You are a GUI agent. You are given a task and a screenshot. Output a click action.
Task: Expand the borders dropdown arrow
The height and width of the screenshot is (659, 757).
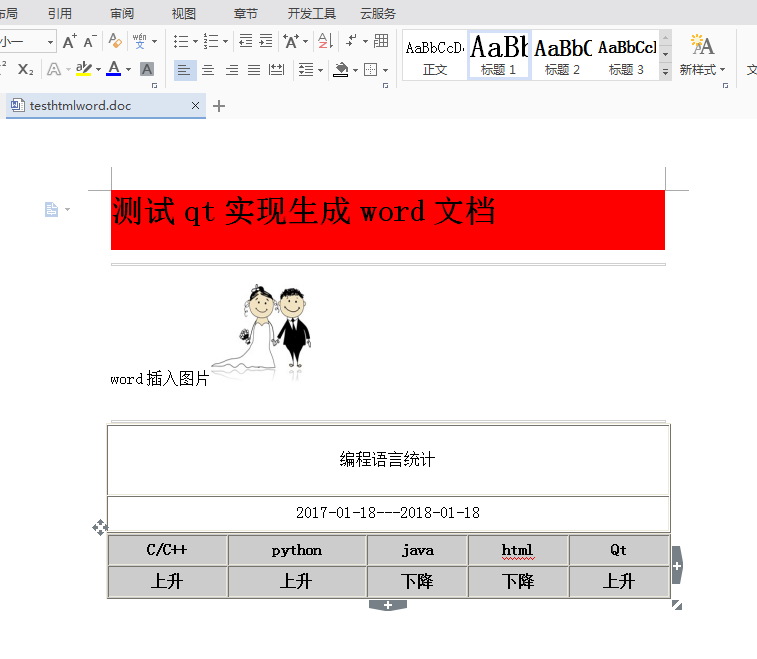coord(385,70)
